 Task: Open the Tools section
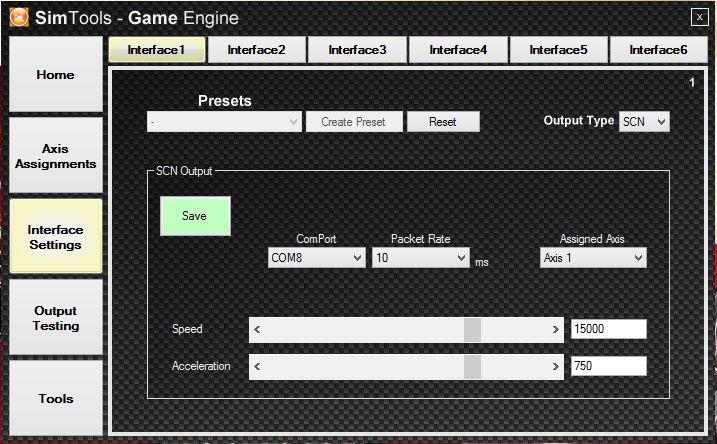(x=56, y=398)
